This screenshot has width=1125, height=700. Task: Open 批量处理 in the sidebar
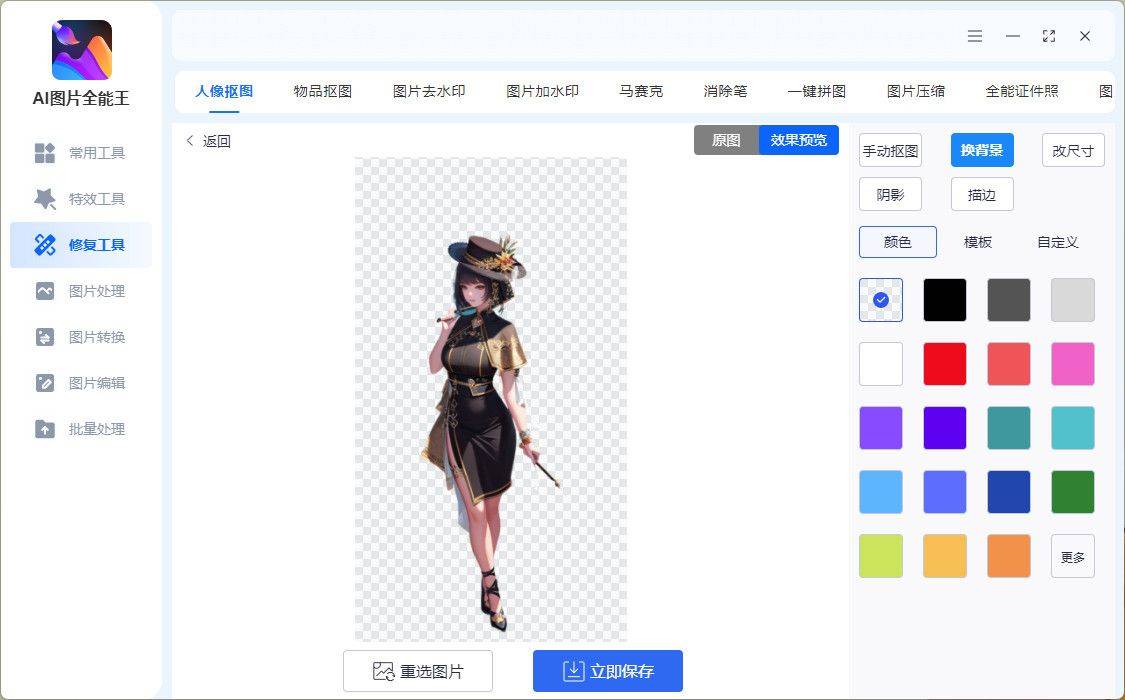pos(80,429)
